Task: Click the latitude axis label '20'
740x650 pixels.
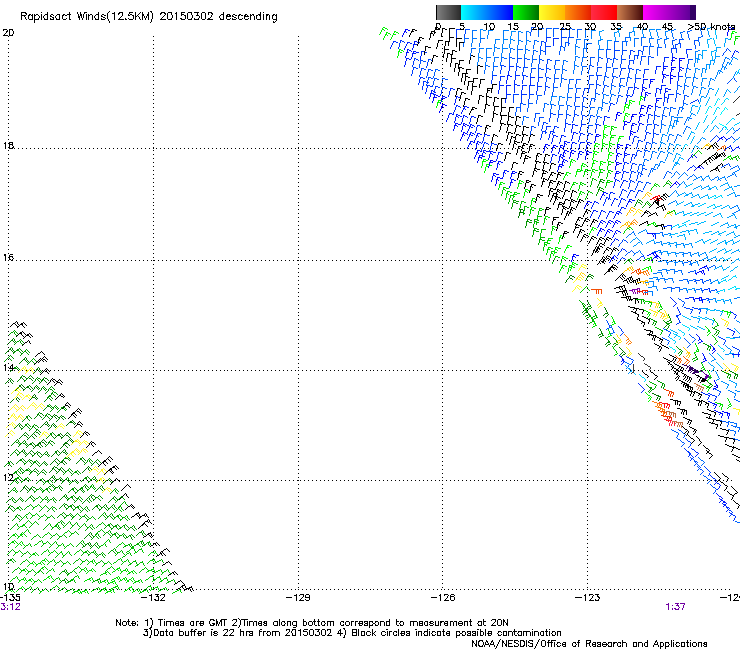Action: 8,33
